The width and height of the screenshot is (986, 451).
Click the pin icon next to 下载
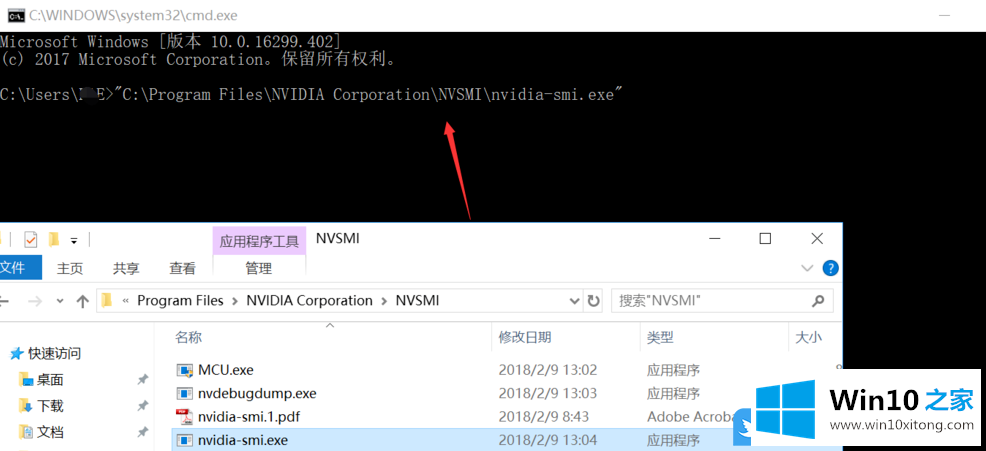(x=143, y=406)
